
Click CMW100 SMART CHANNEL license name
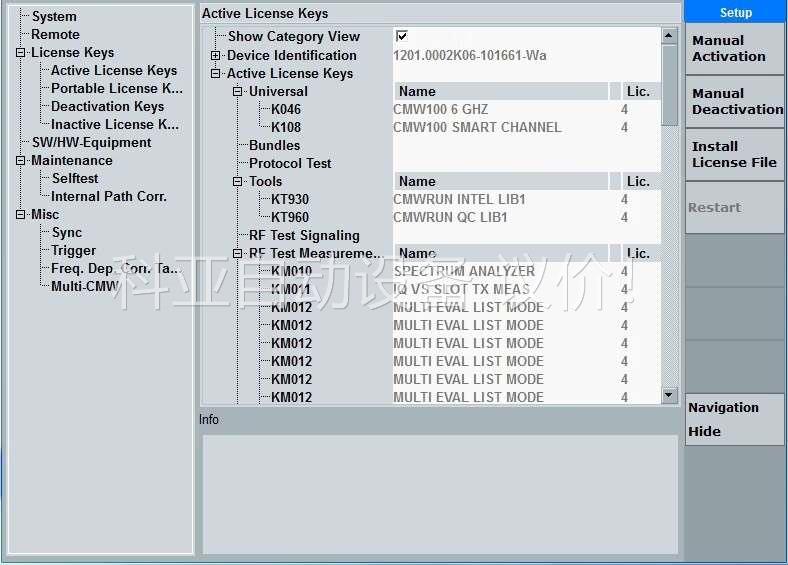point(477,128)
